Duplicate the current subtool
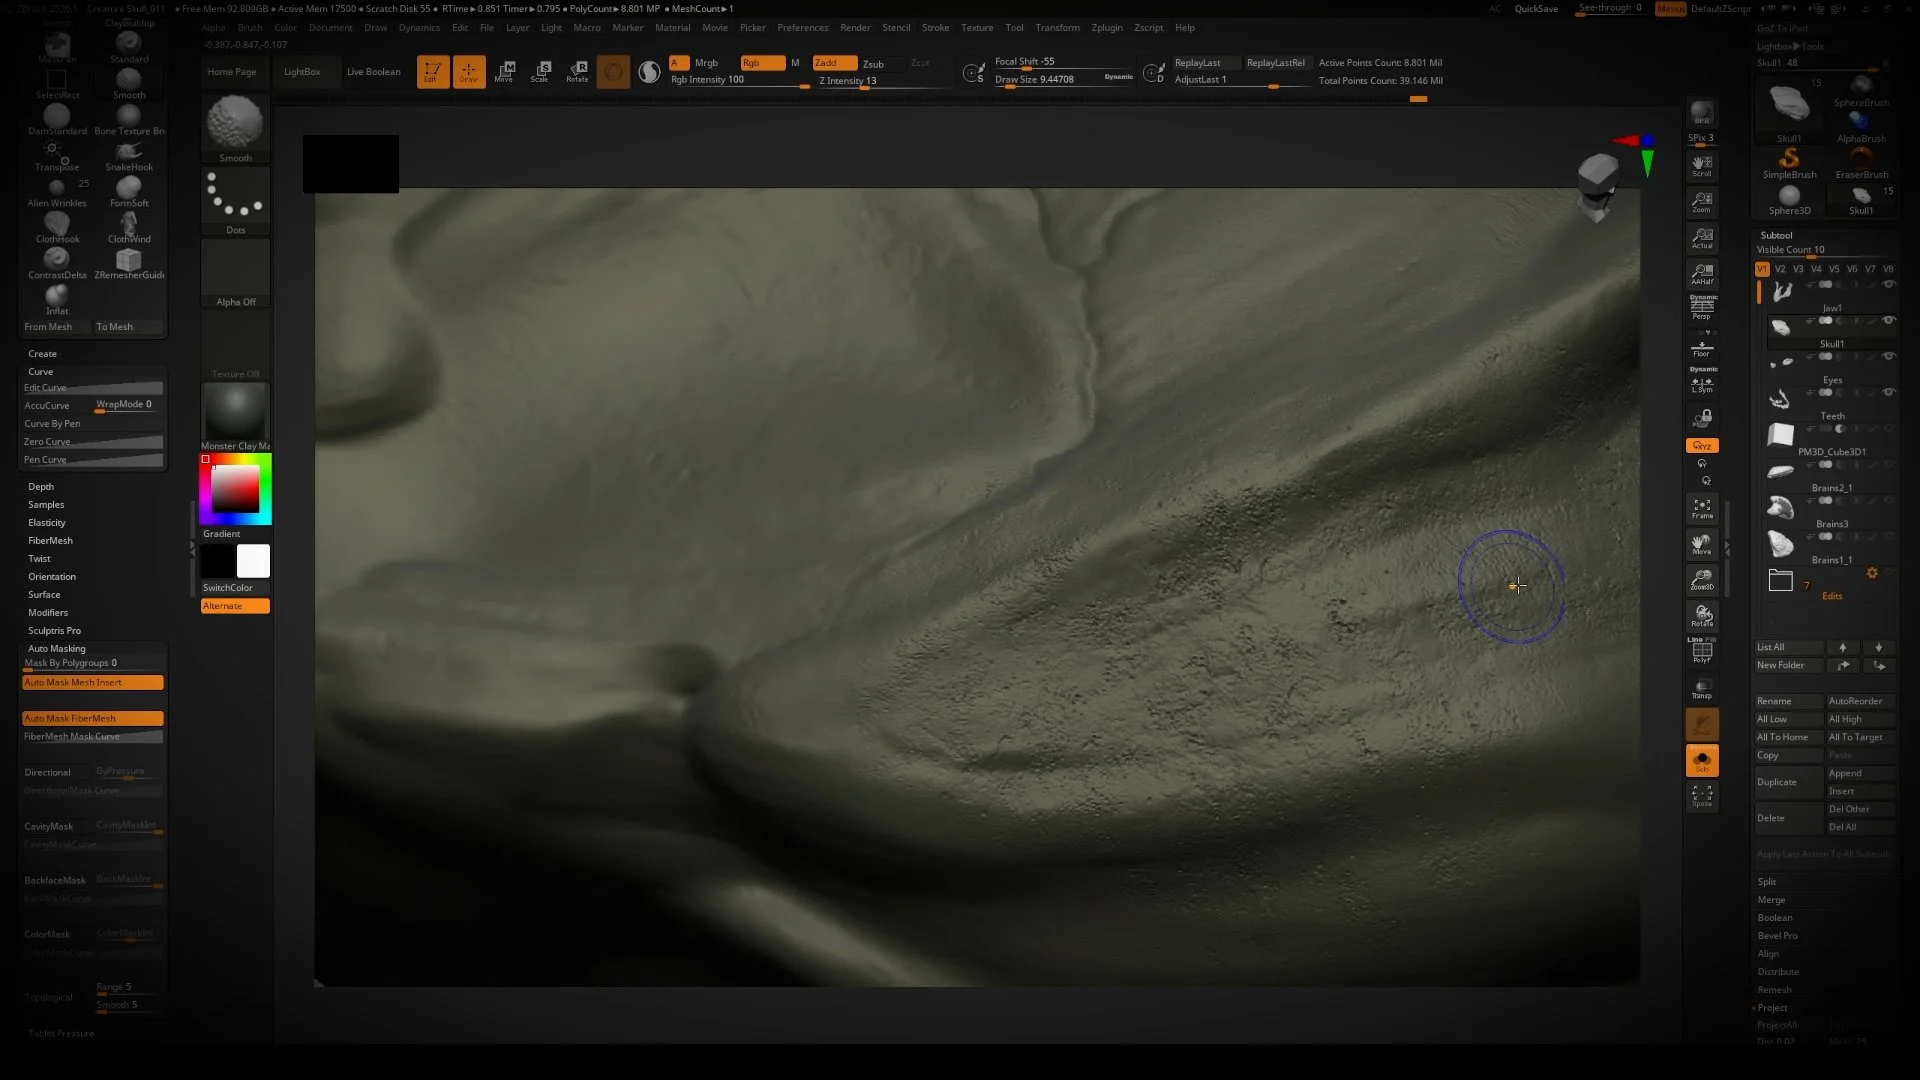 pyautogui.click(x=1777, y=782)
